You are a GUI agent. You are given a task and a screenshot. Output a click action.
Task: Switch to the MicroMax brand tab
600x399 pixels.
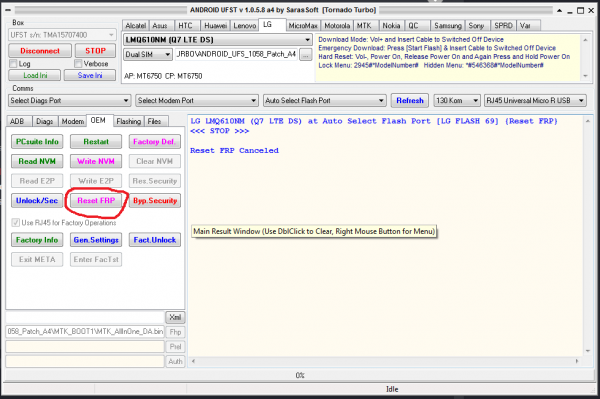click(x=303, y=26)
